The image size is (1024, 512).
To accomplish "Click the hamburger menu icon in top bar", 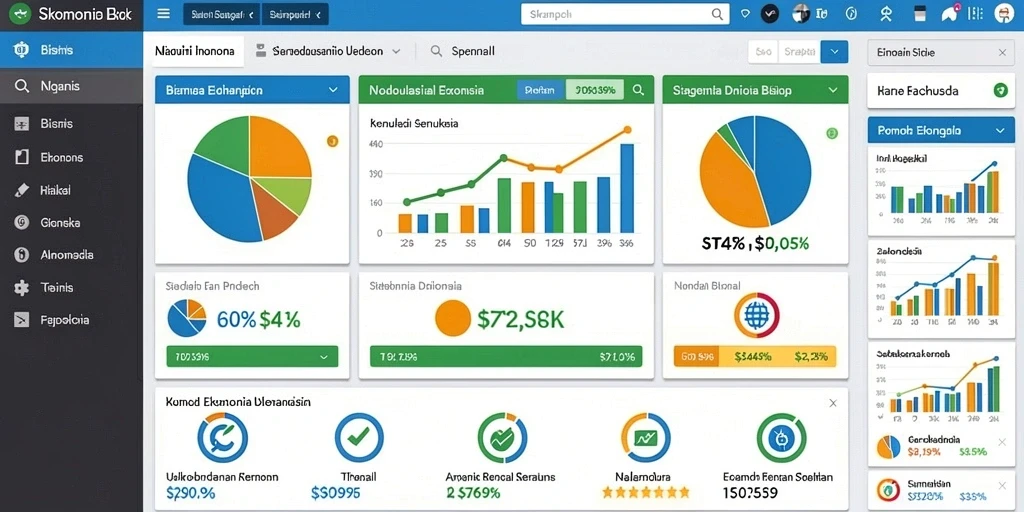I will coord(163,14).
